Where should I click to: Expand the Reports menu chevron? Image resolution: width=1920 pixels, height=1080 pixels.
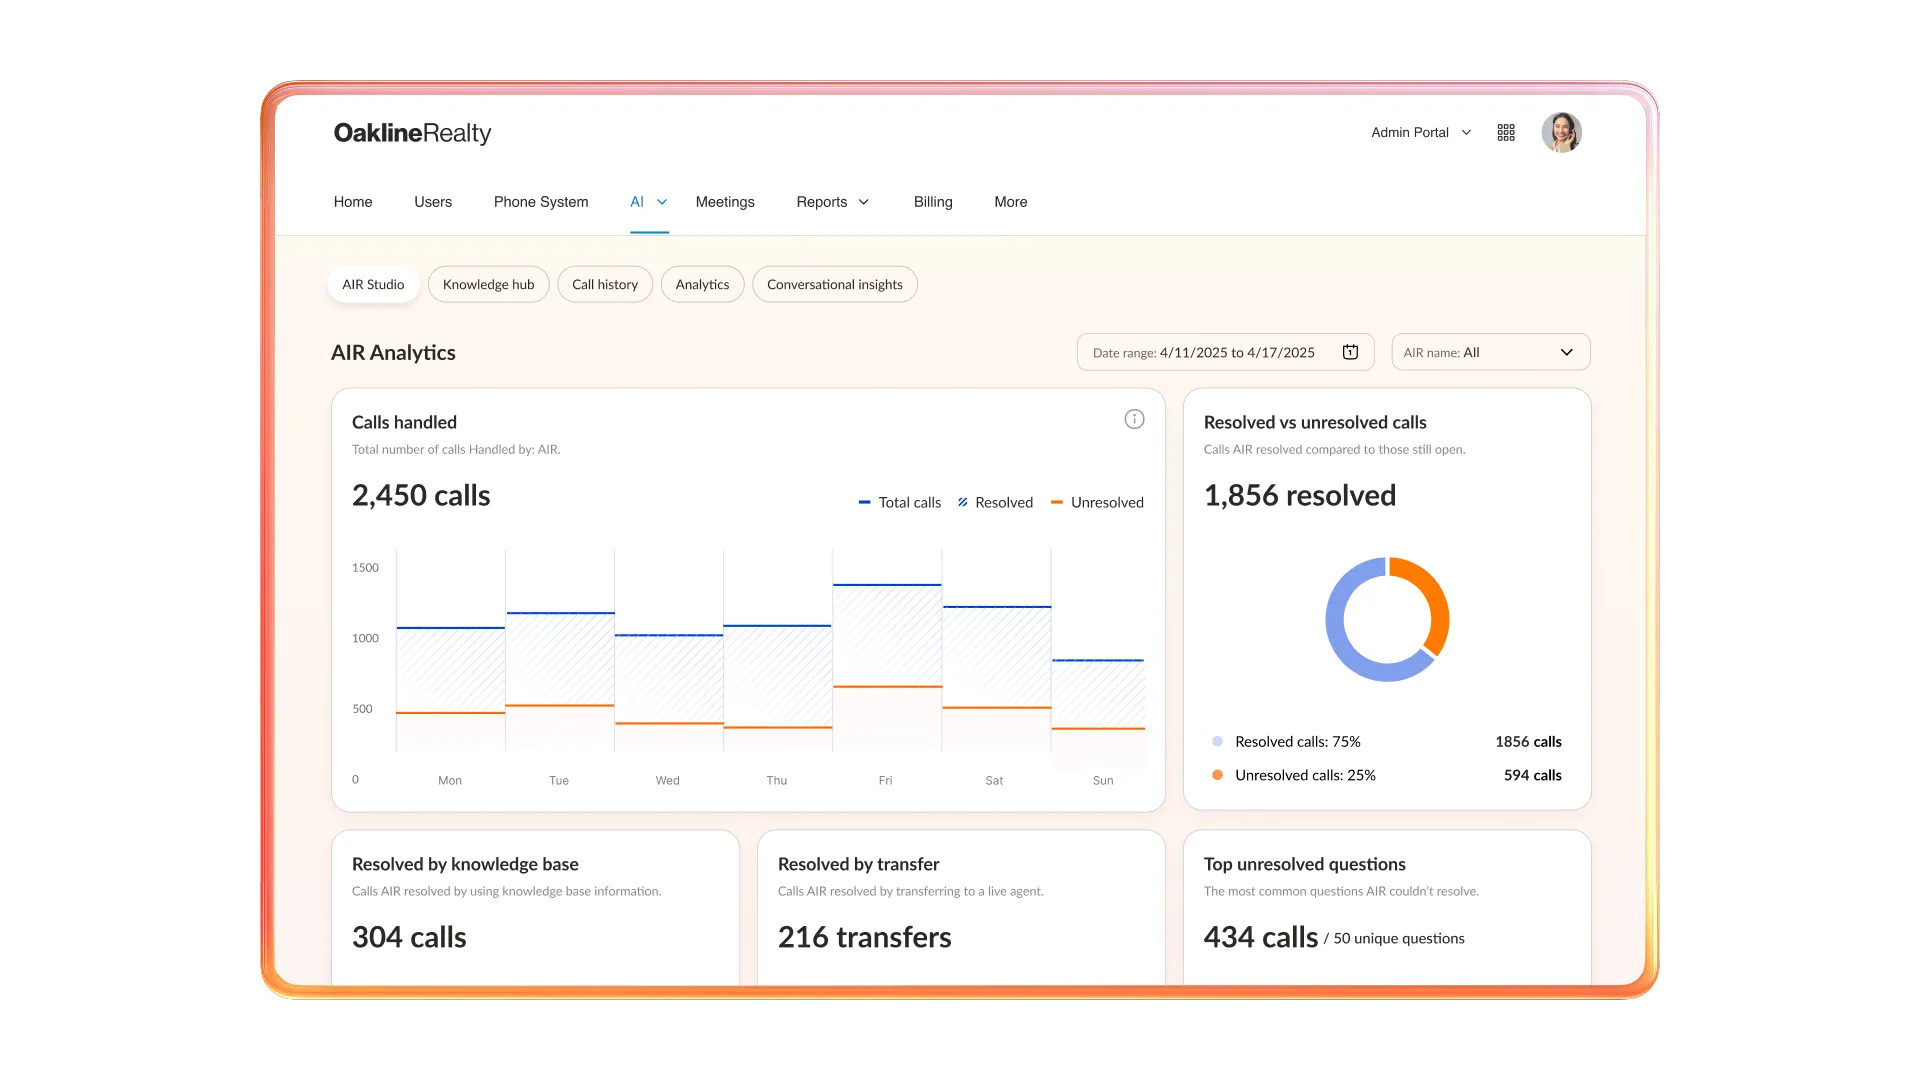coord(862,201)
